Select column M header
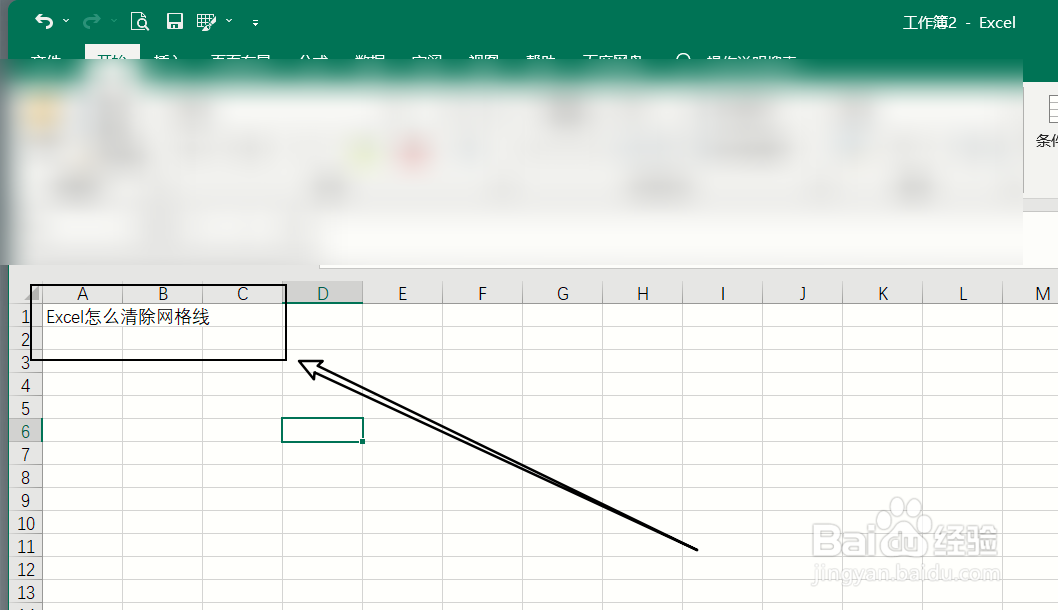Image resolution: width=1058 pixels, height=610 pixels. pyautogui.click(x=1031, y=294)
